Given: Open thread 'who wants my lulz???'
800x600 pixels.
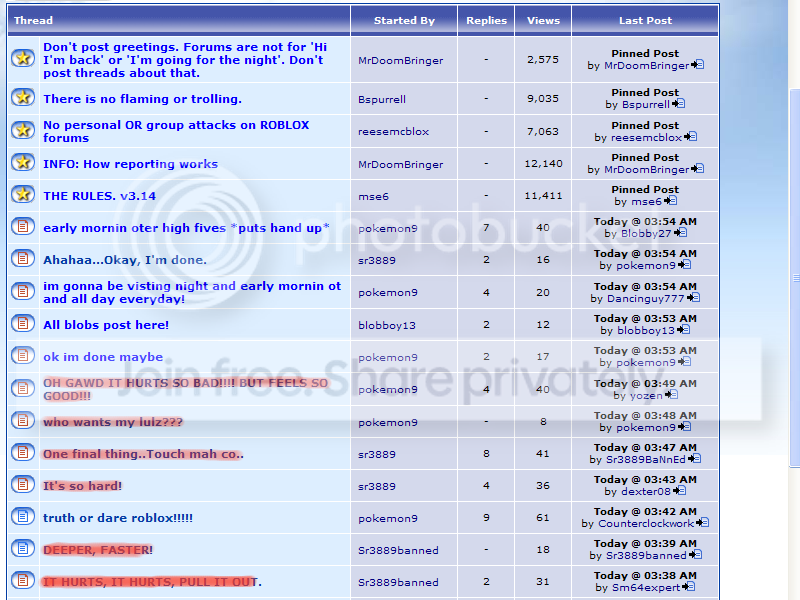Looking at the screenshot, I should tap(113, 422).
